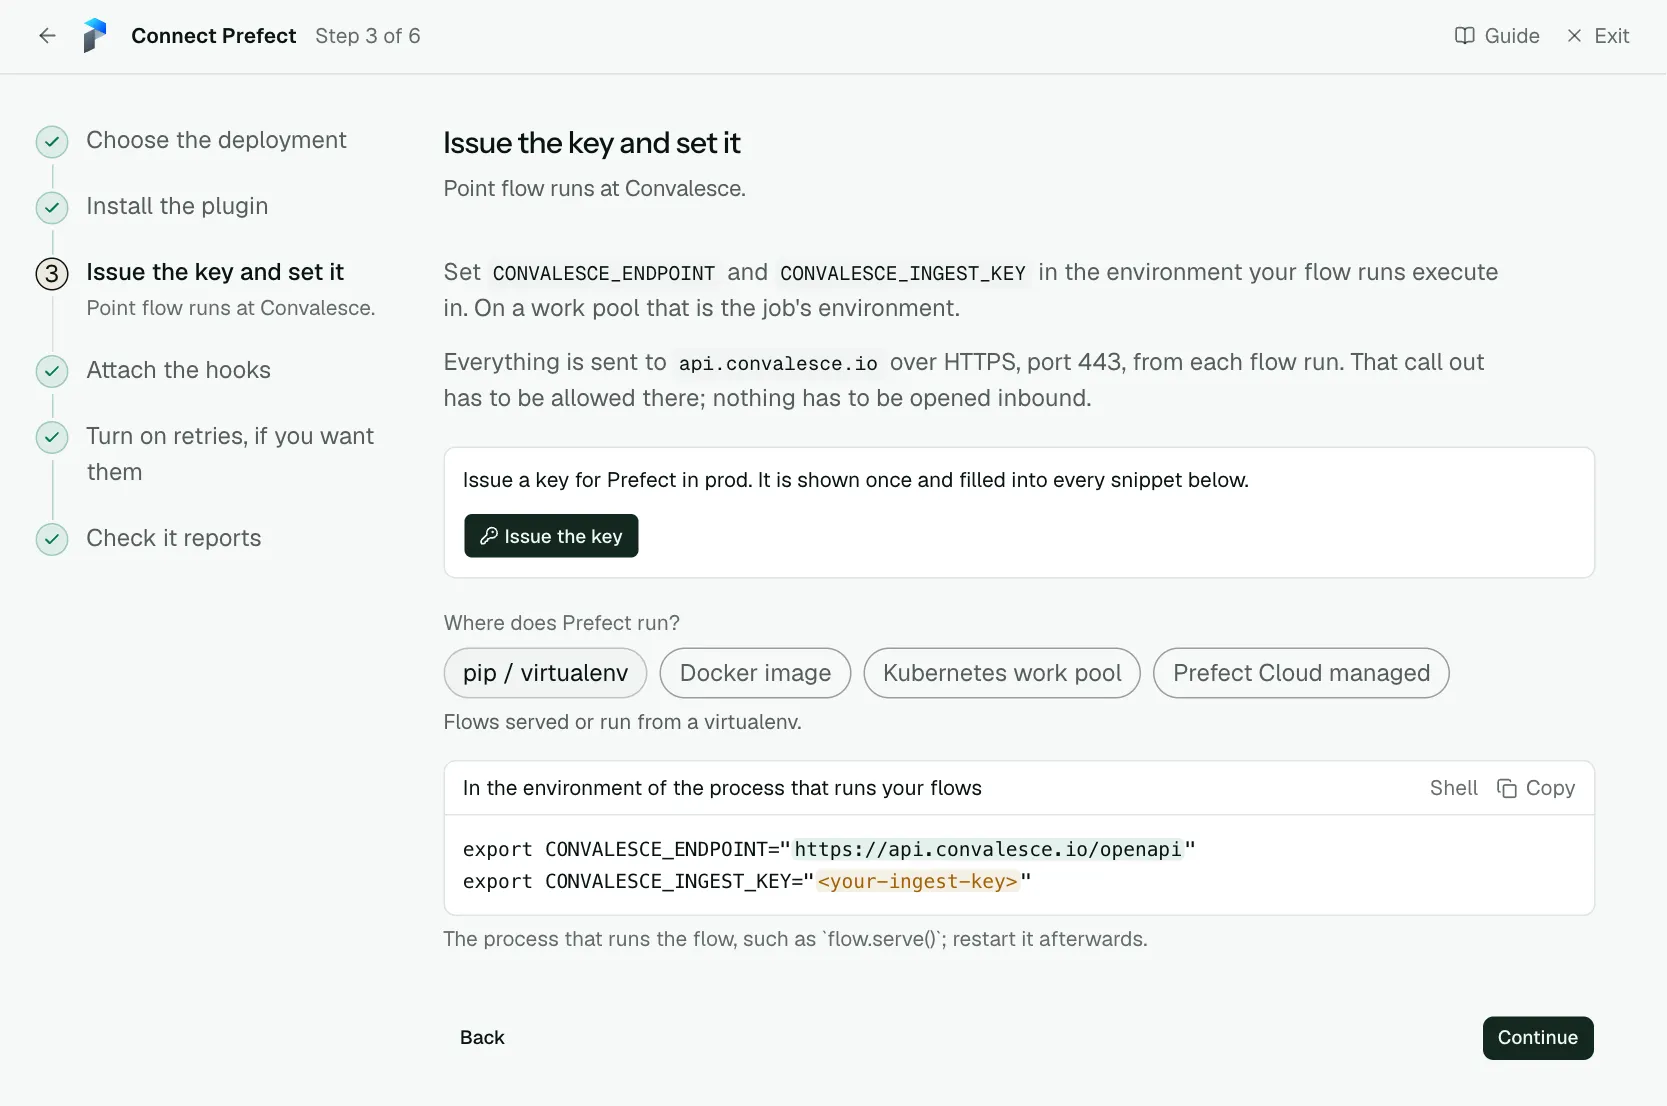Image resolution: width=1667 pixels, height=1106 pixels.
Task: Click the step 3 number circle
Action: point(52,274)
